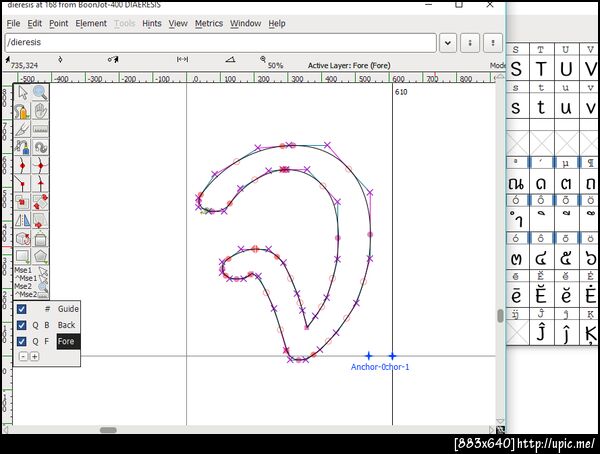Select the Anchor-0 anchor point cross

[x=368, y=356]
